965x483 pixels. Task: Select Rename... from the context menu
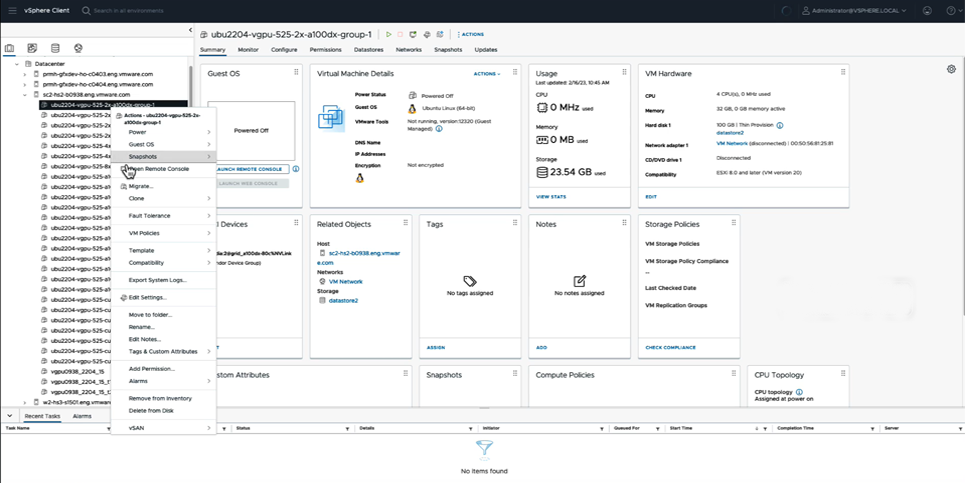pyautogui.click(x=164, y=327)
